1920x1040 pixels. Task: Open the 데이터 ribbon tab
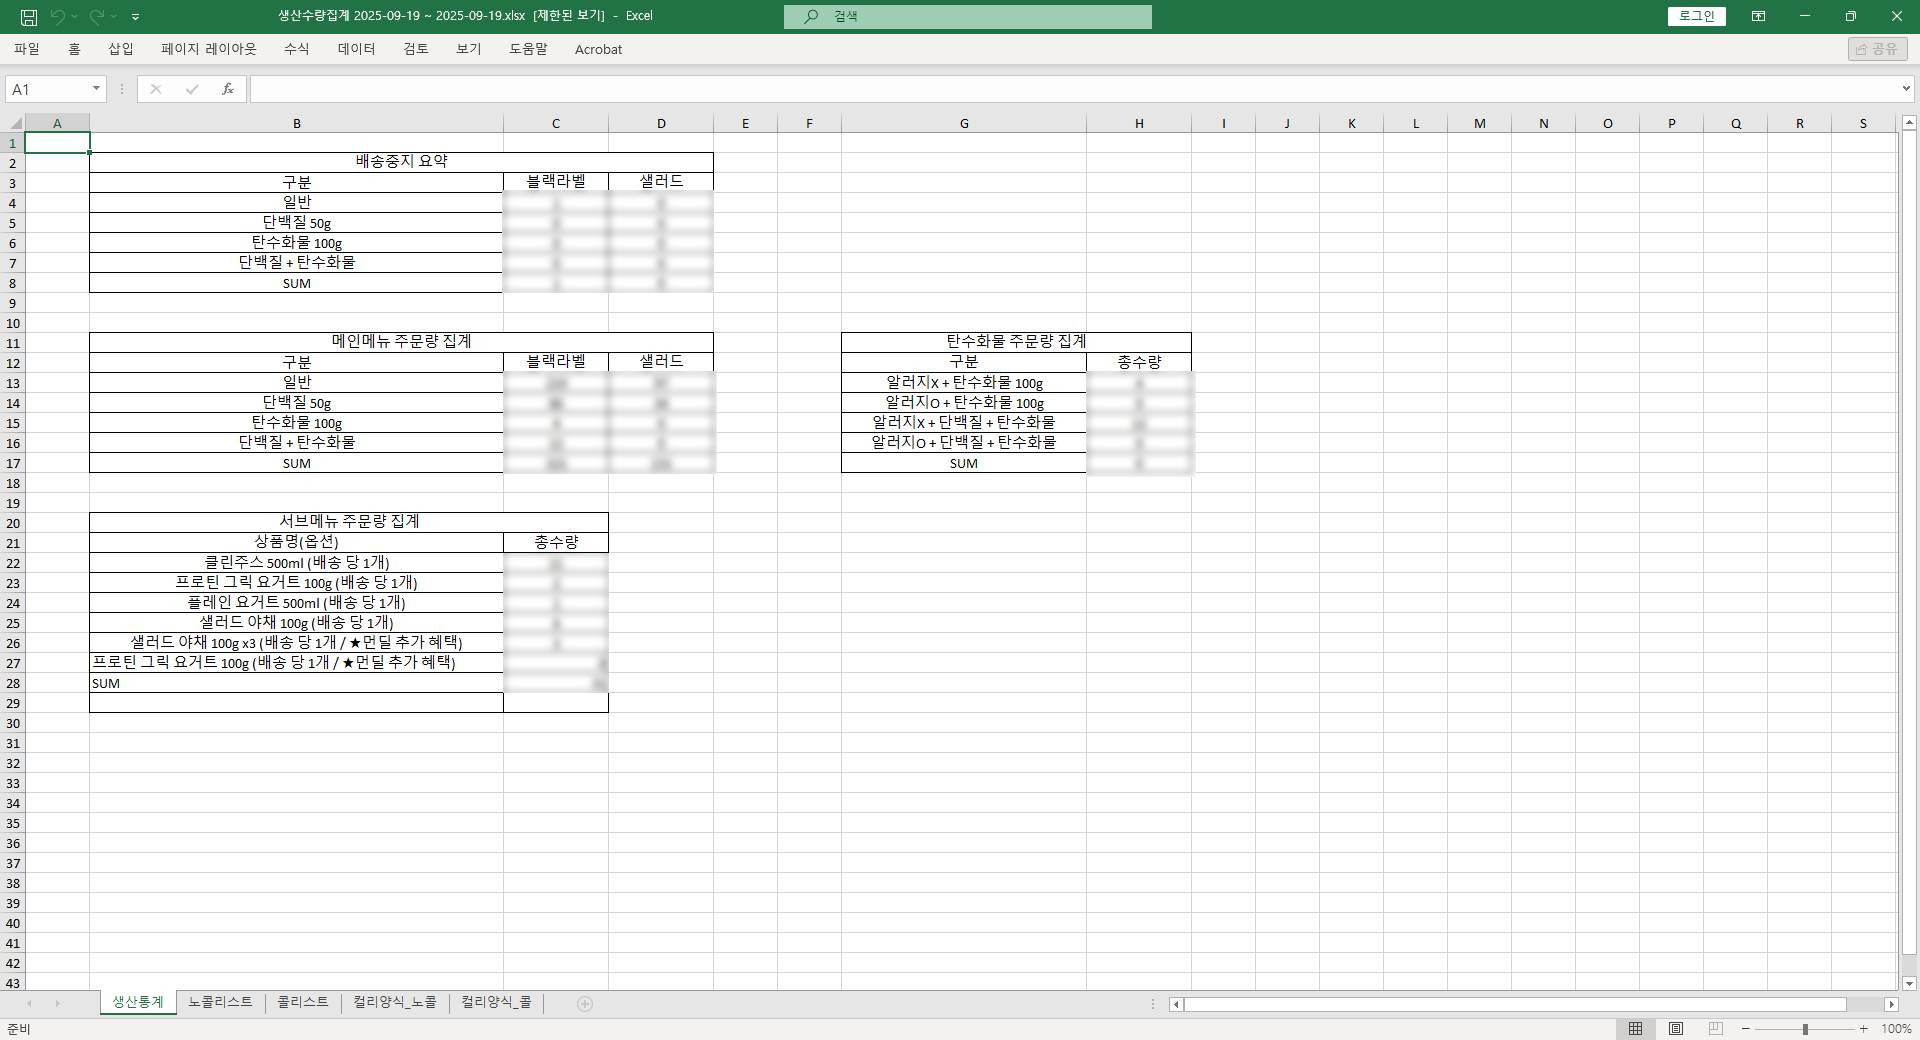(x=356, y=49)
